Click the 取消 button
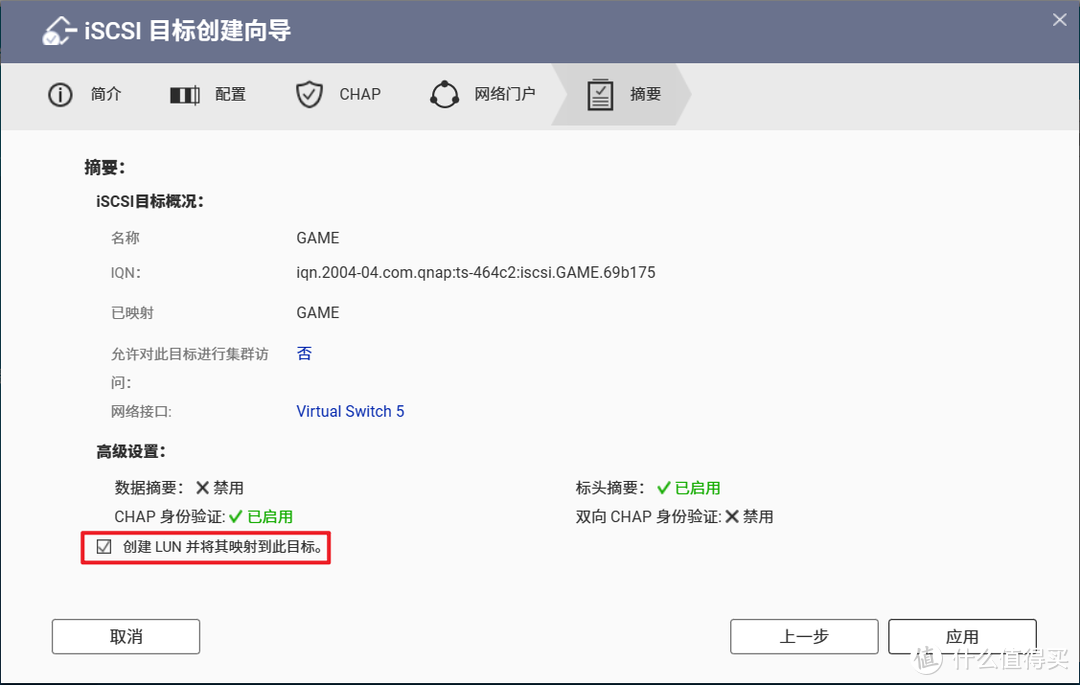The image size is (1080, 685). (125, 636)
